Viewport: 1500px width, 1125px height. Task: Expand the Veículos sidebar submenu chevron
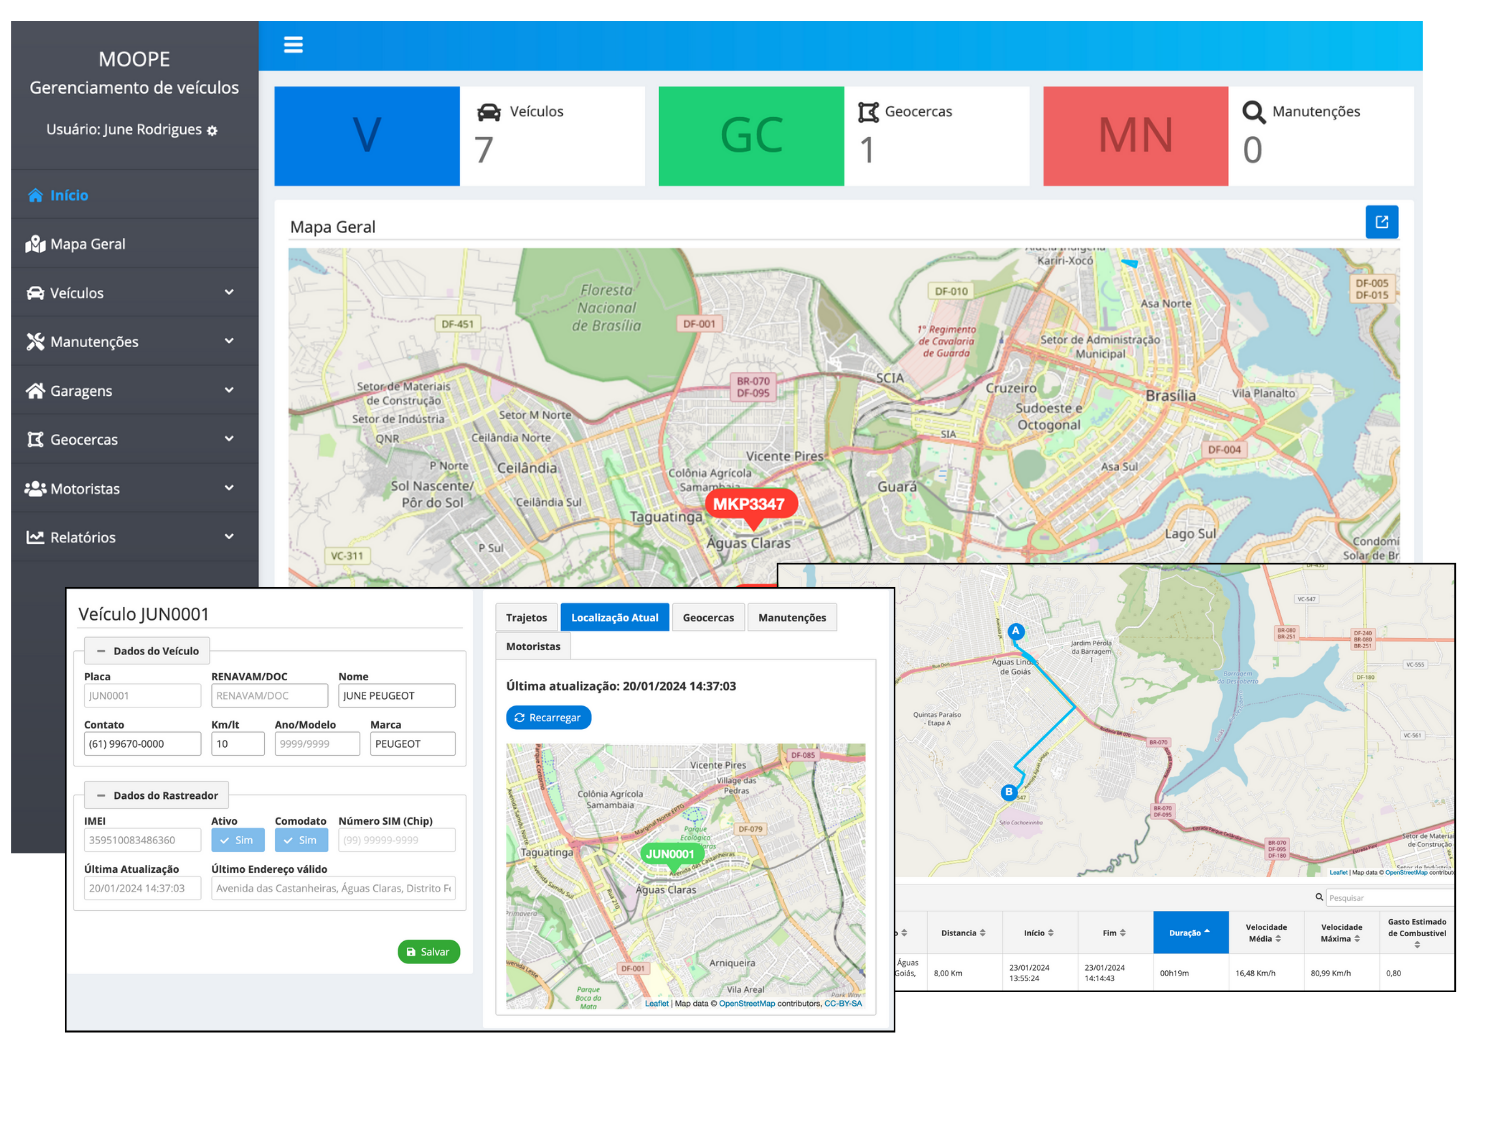click(229, 292)
